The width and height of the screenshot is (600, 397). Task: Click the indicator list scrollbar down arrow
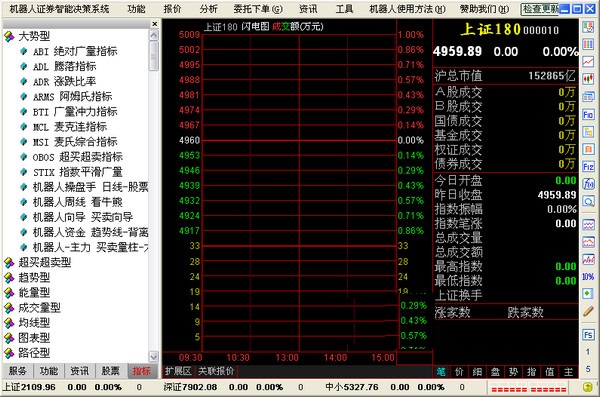[154, 356]
